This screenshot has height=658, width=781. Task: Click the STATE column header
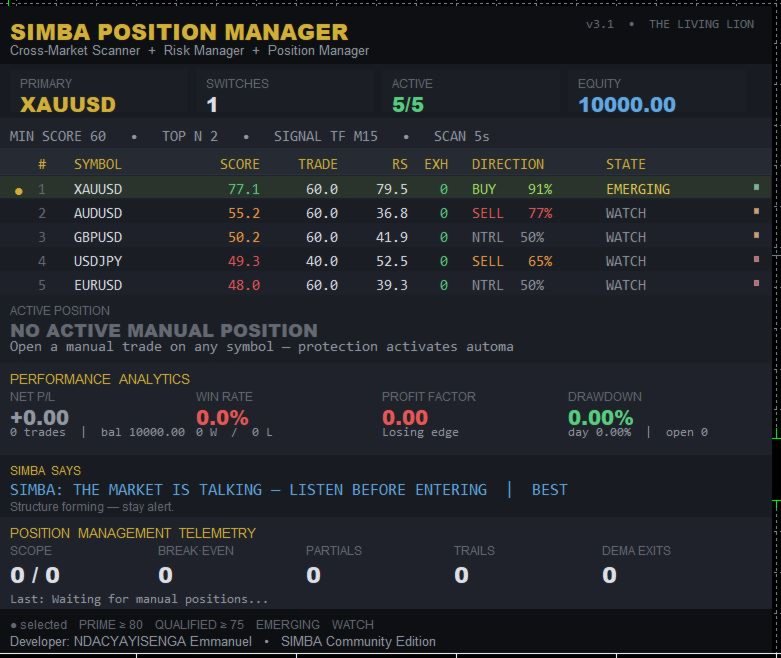click(x=626, y=164)
